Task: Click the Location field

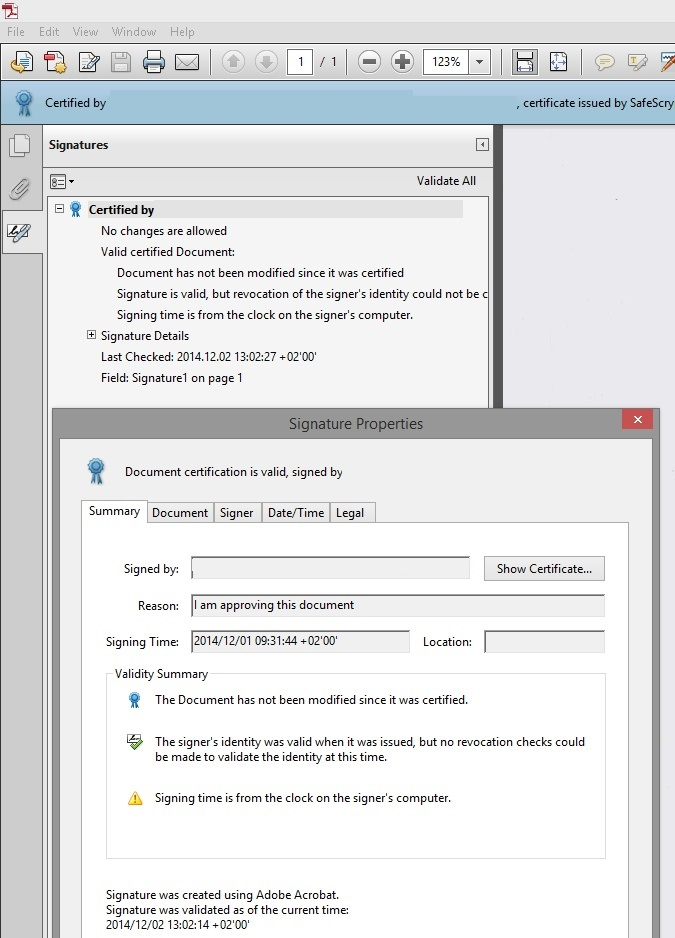Action: 545,642
